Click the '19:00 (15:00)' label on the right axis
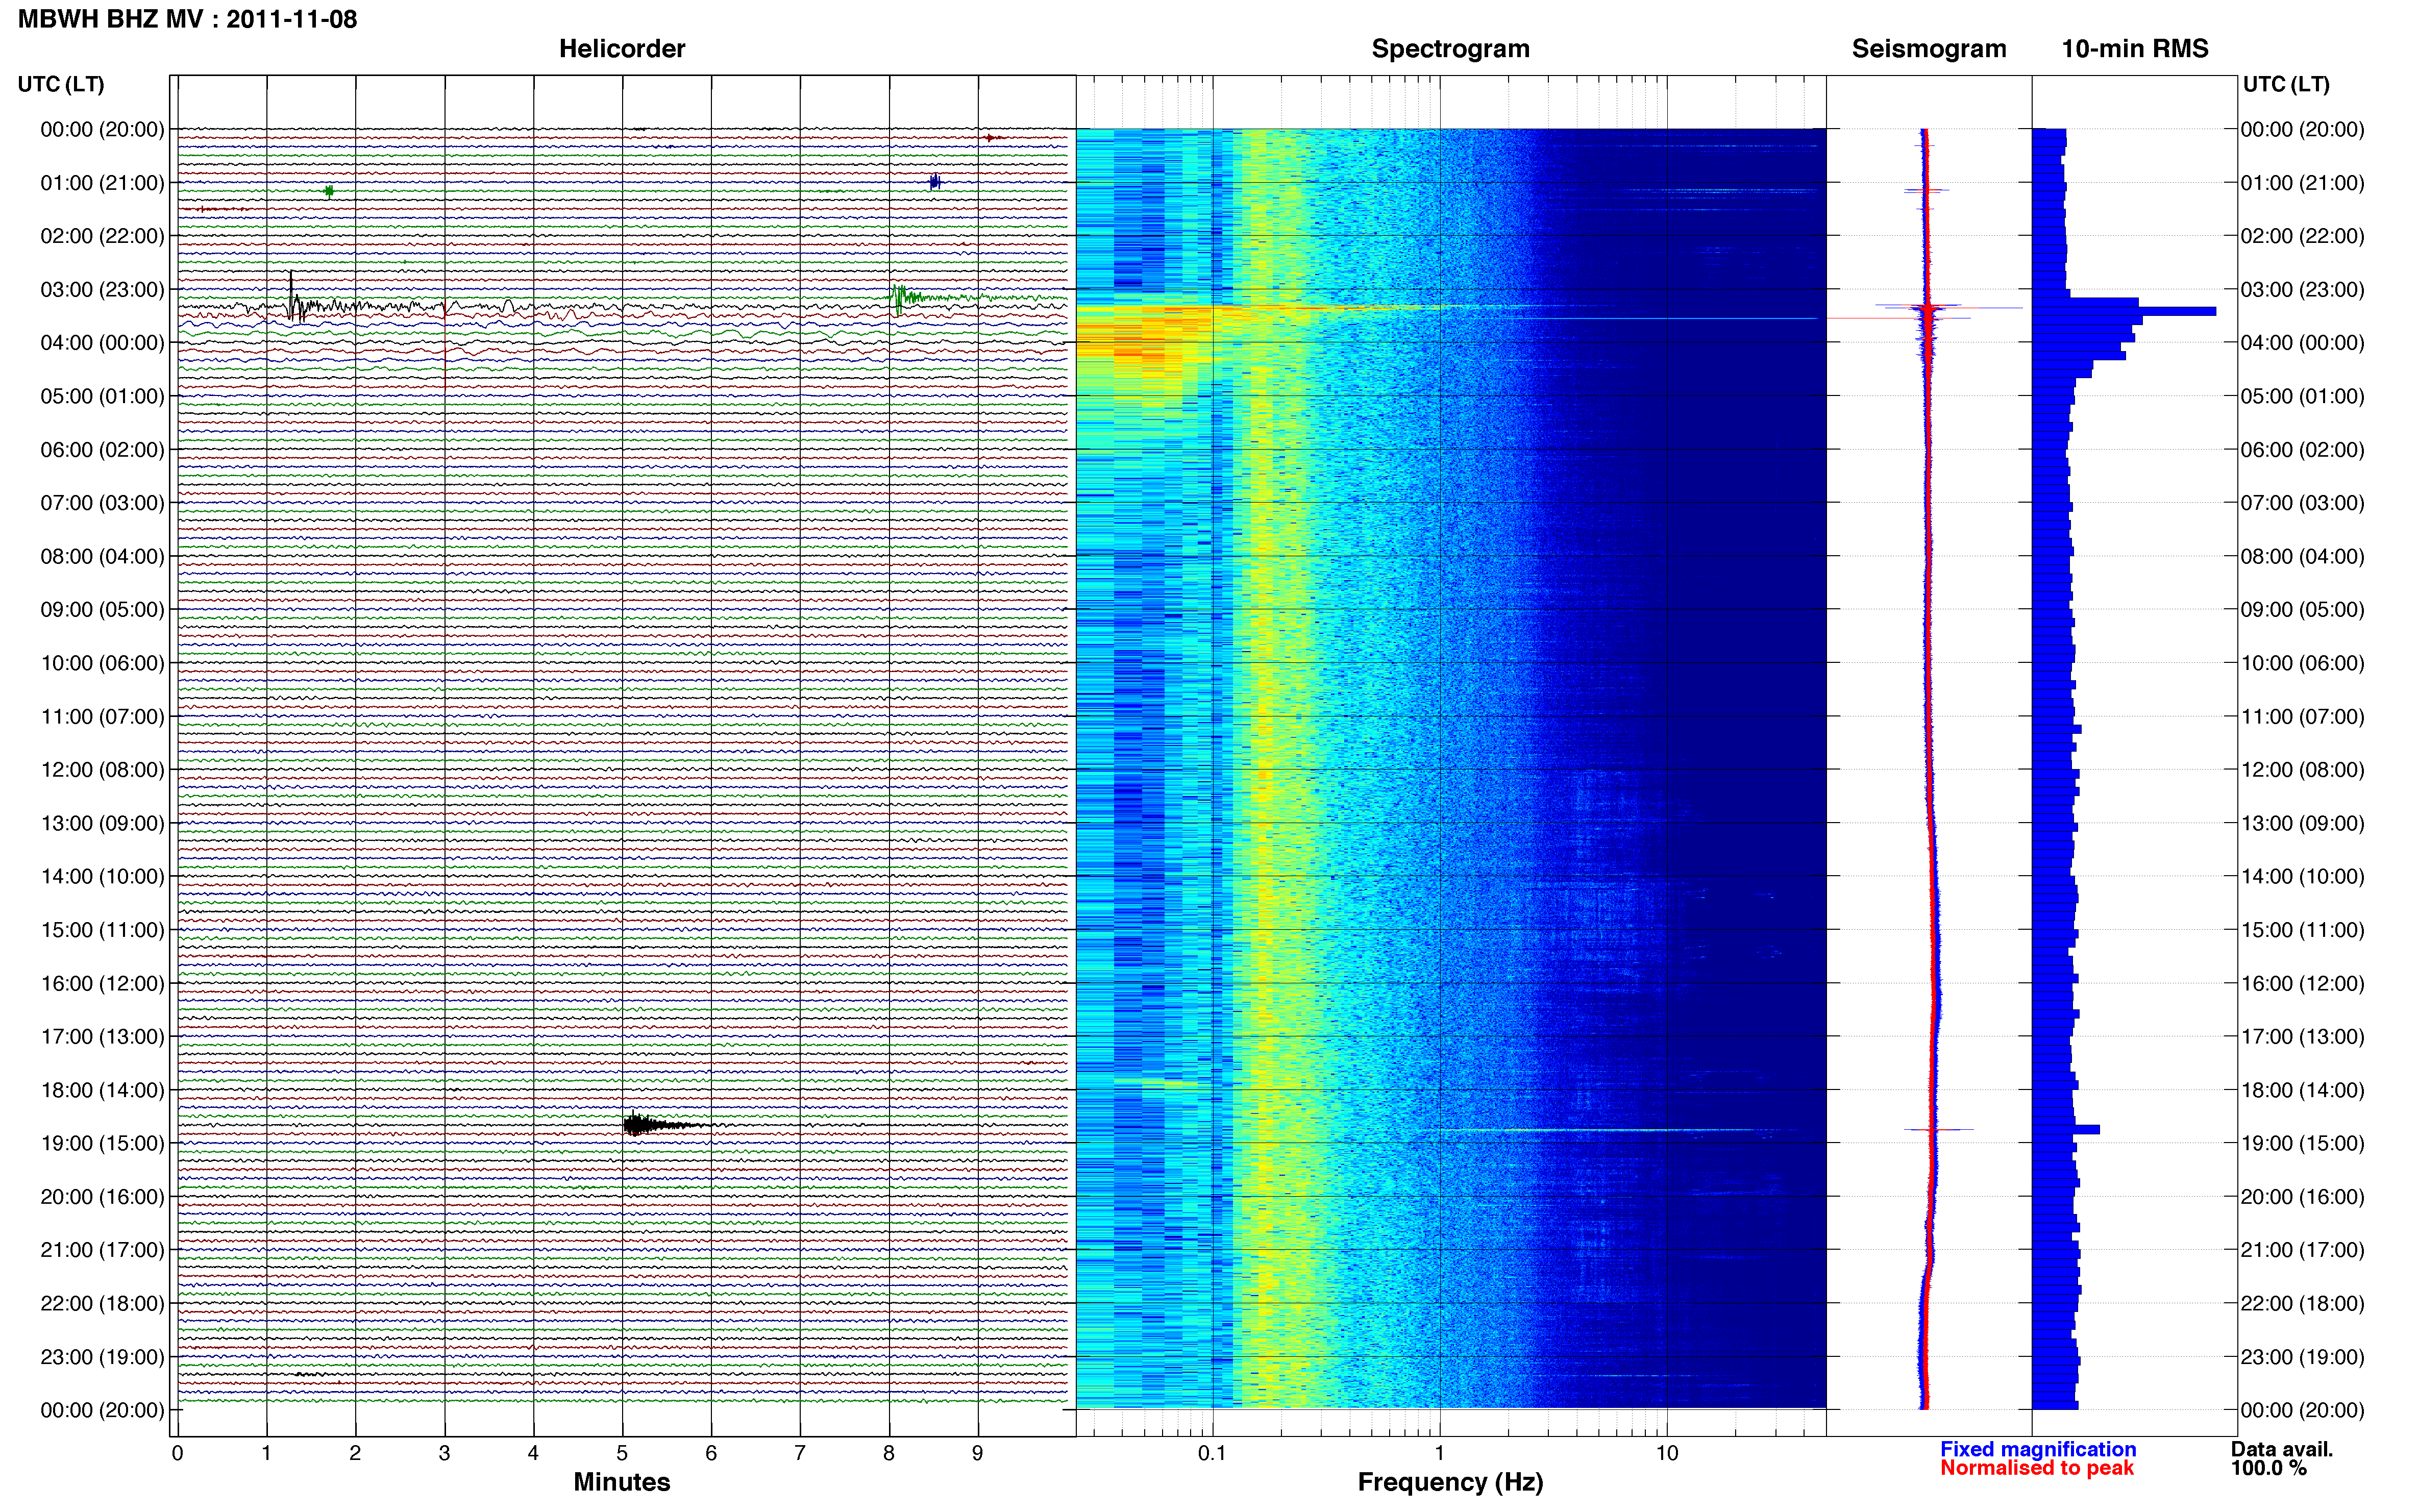2419x1512 pixels. coord(2302,1143)
